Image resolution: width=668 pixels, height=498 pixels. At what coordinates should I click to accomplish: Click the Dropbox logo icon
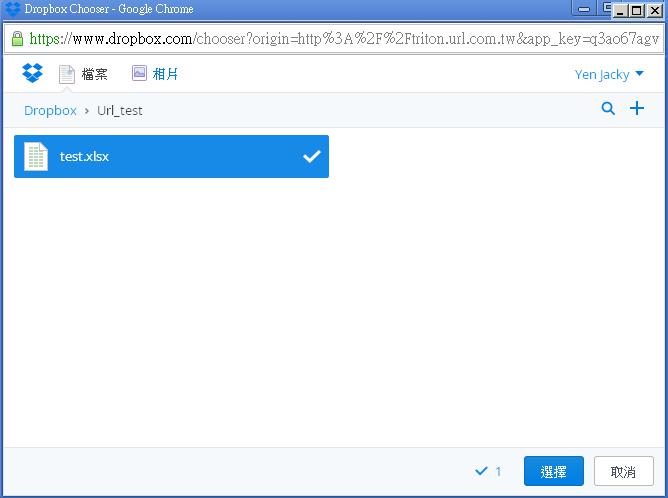coord(33,73)
